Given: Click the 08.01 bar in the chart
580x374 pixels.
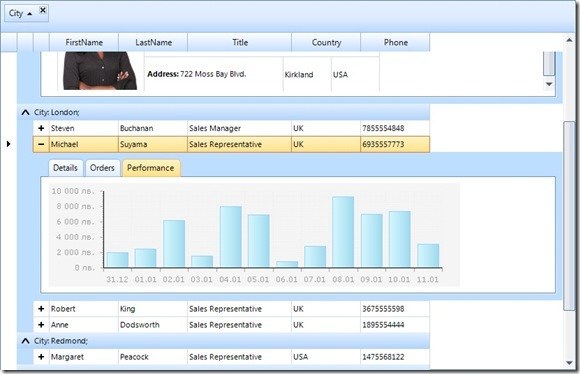Looking at the screenshot, I should click(x=343, y=232).
